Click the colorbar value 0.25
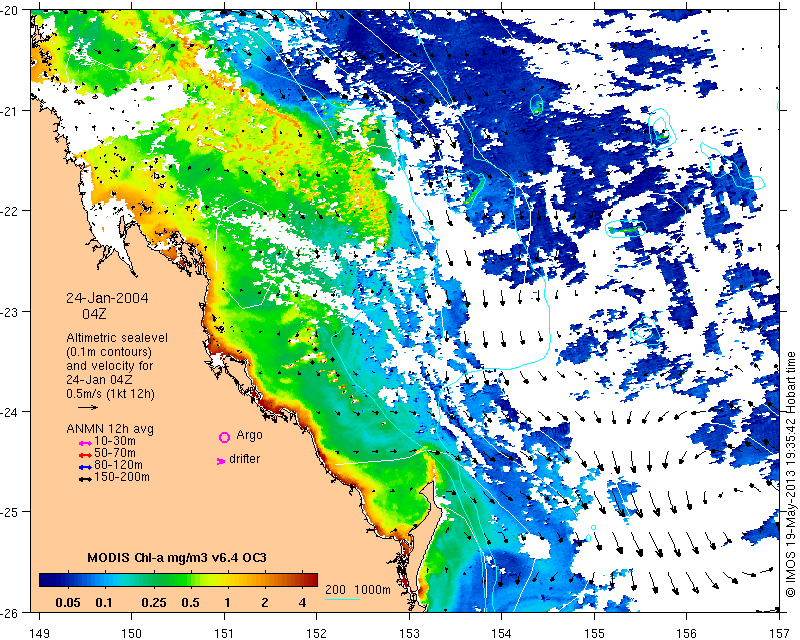The image size is (800, 640). coord(154,603)
